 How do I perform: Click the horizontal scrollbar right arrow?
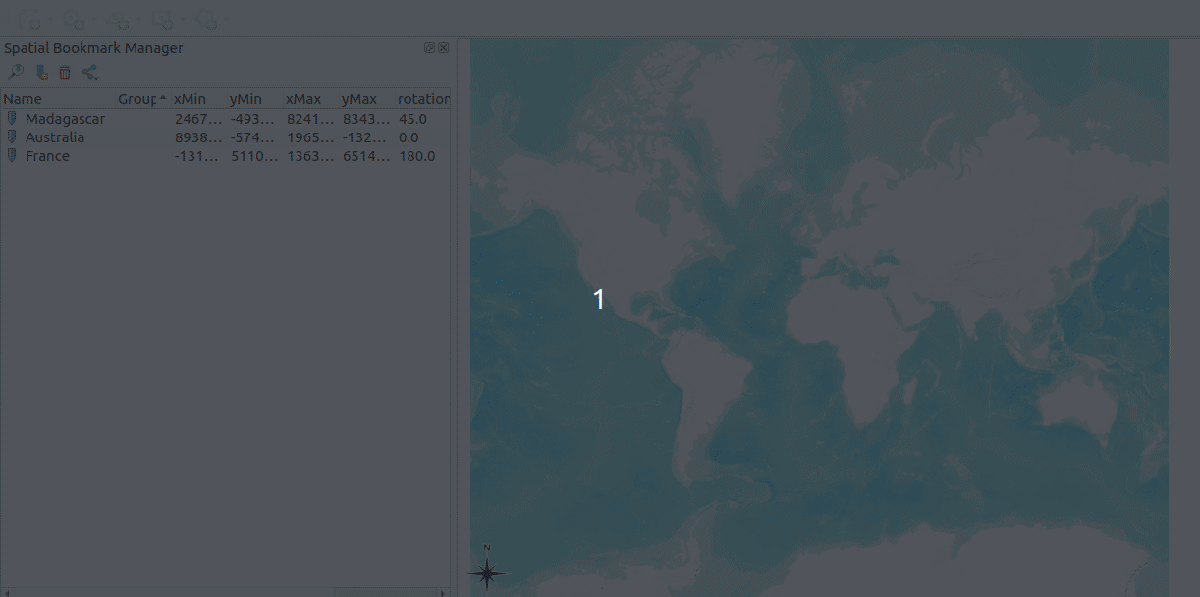click(445, 592)
